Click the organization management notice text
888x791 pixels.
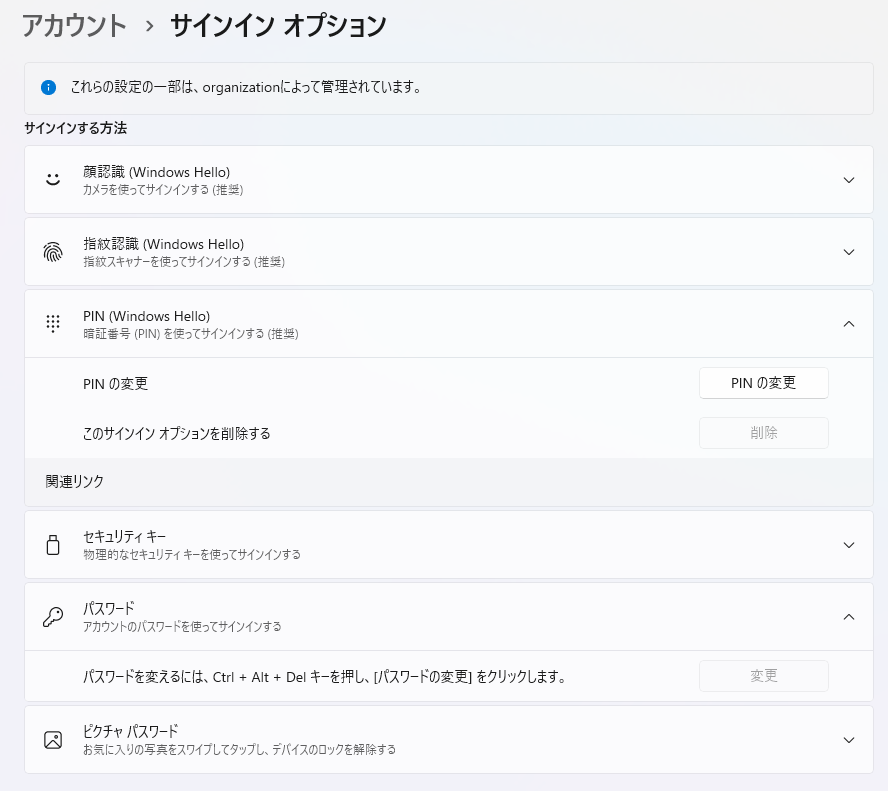tap(245, 87)
